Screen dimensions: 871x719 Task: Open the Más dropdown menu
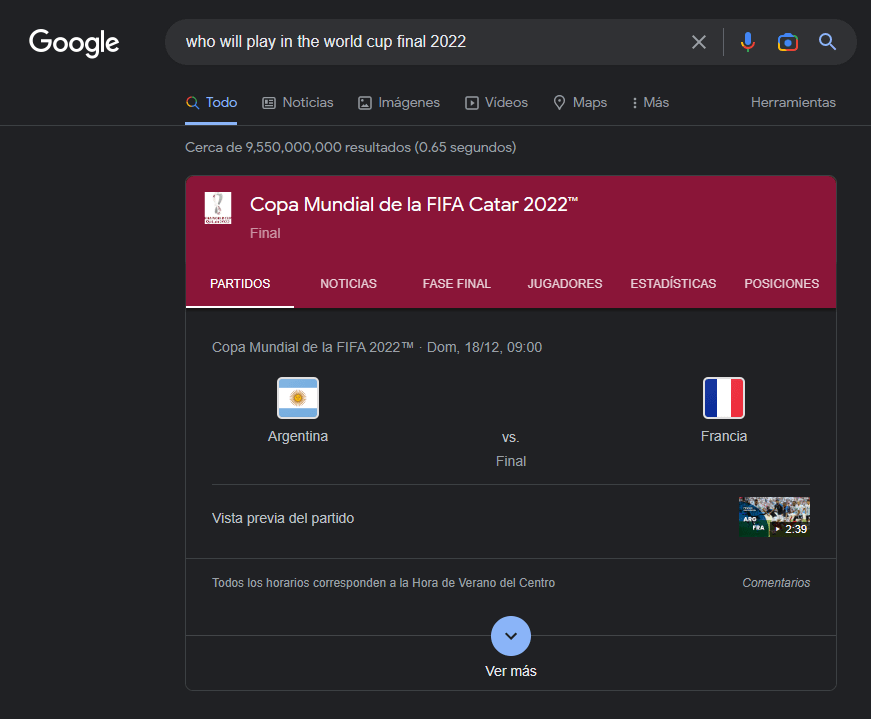(650, 103)
